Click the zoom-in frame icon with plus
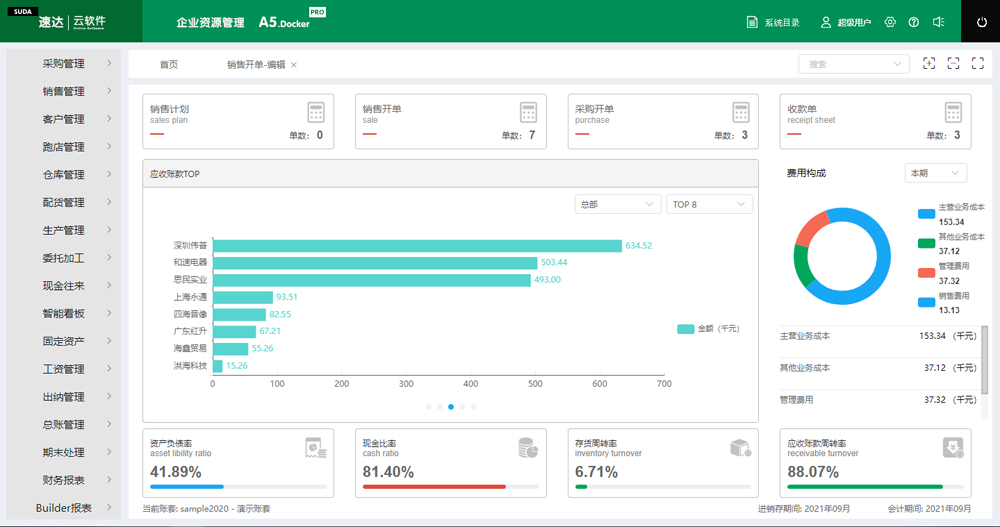 click(x=929, y=63)
